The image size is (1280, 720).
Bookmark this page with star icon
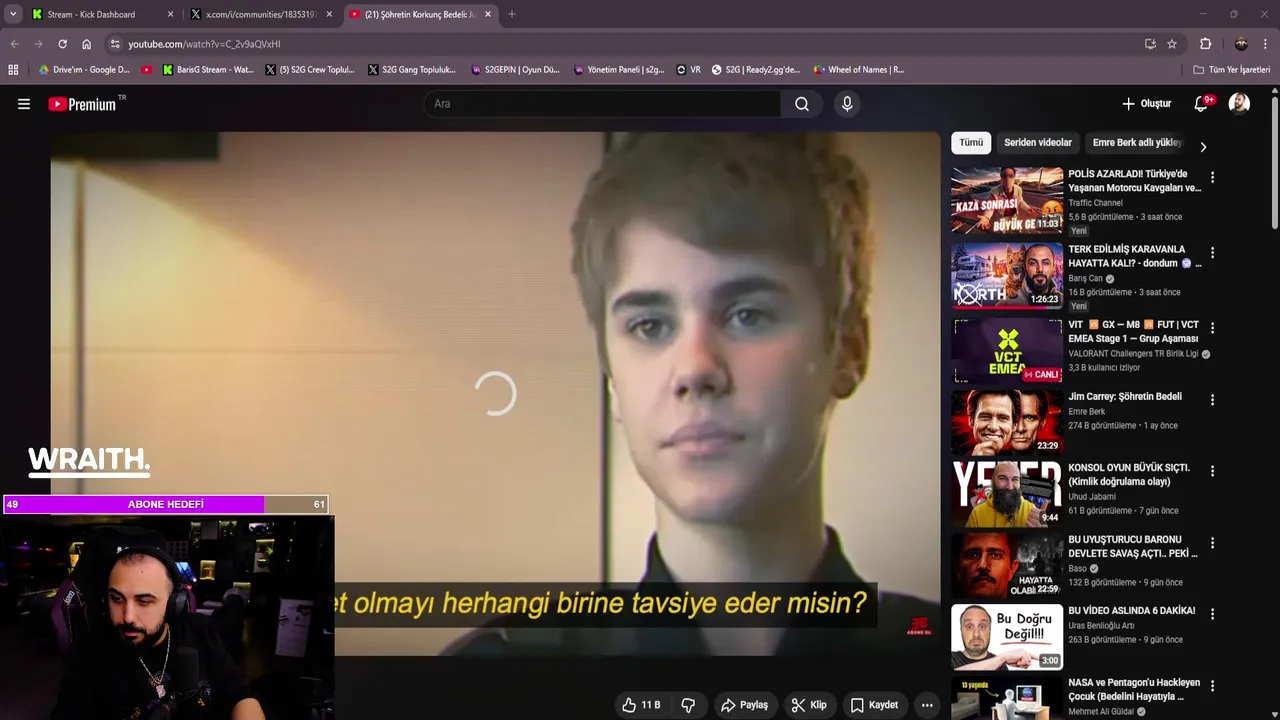1172,44
